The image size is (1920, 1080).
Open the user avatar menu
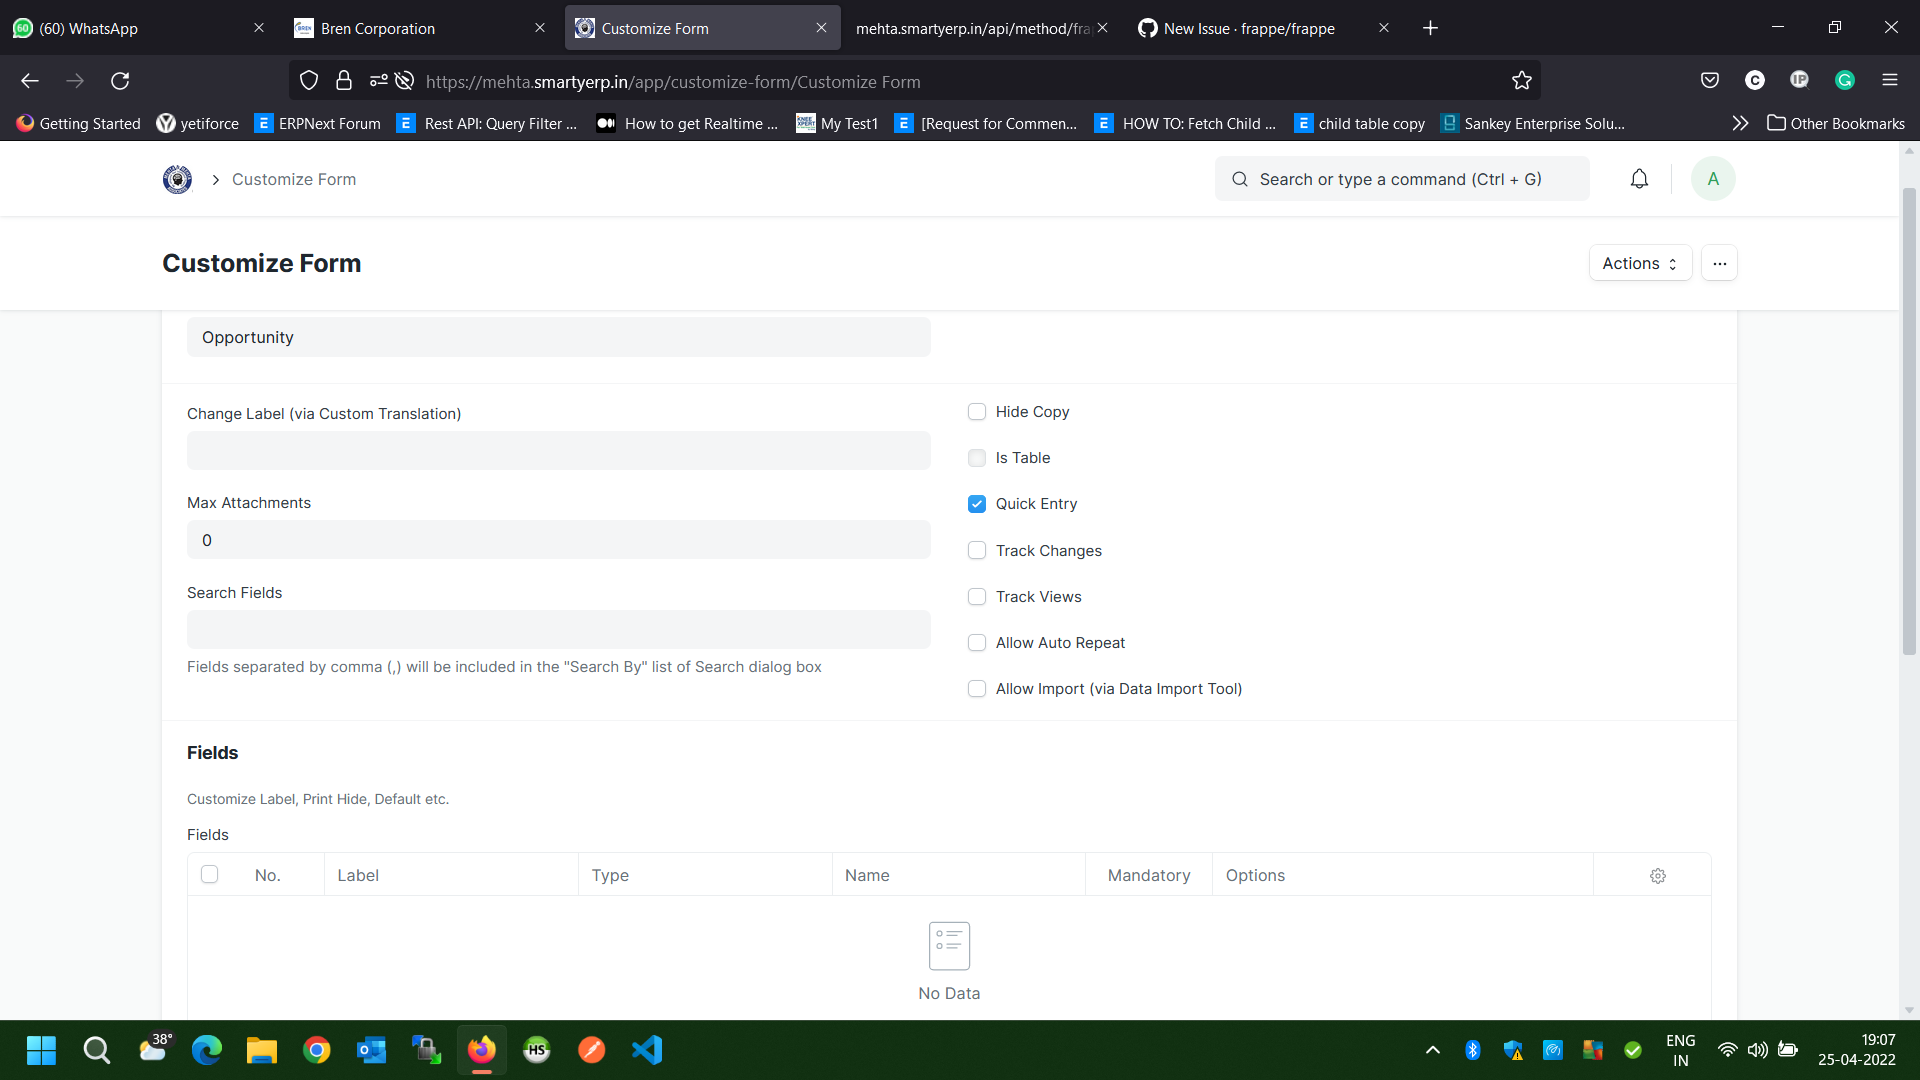(1712, 178)
